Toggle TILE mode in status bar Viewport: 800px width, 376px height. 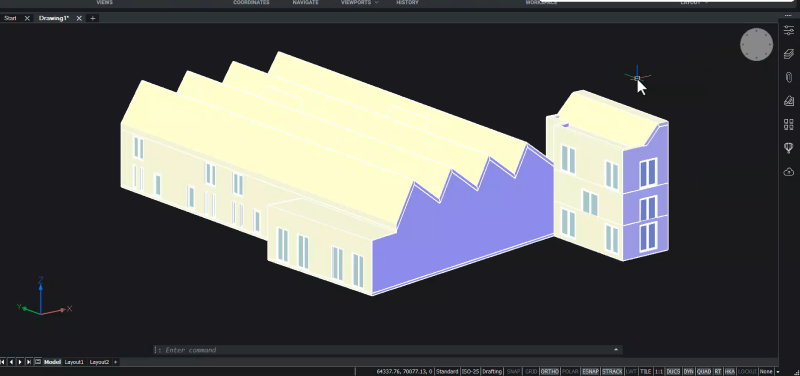(646, 371)
